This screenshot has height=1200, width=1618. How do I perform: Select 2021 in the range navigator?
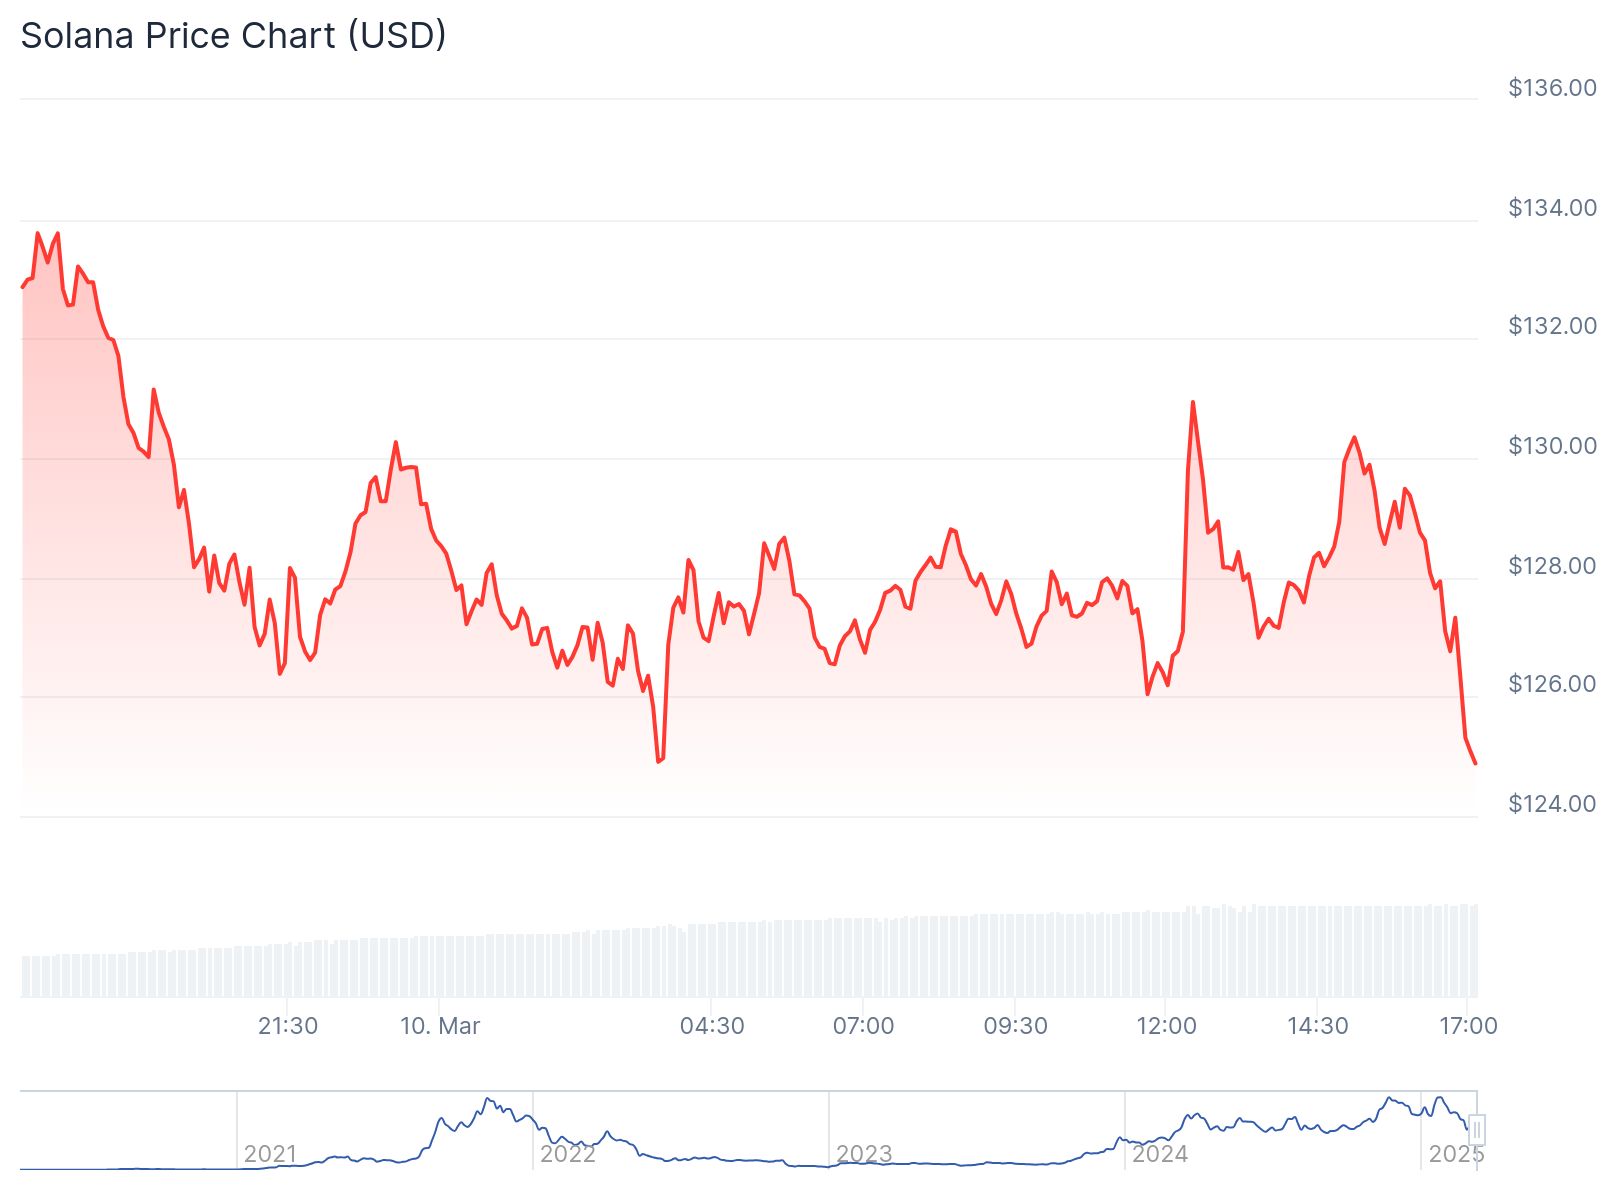tap(270, 1154)
